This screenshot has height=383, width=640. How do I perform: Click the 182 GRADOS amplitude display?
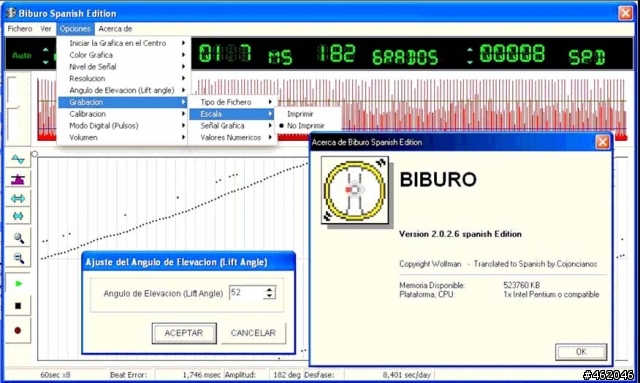378,55
